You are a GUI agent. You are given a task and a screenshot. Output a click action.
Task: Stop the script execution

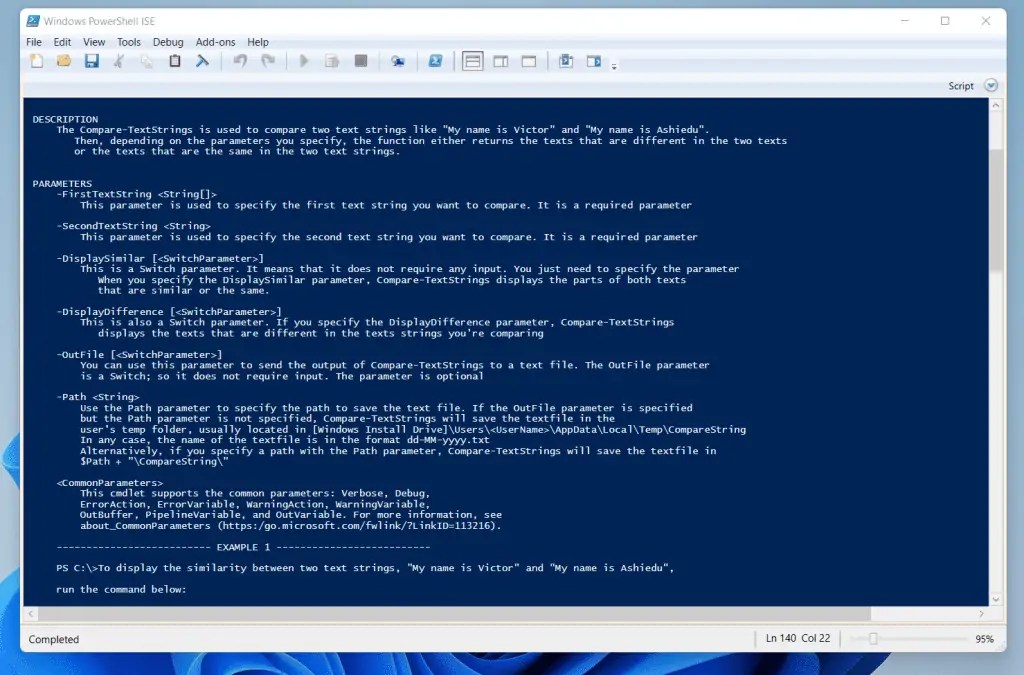point(360,61)
